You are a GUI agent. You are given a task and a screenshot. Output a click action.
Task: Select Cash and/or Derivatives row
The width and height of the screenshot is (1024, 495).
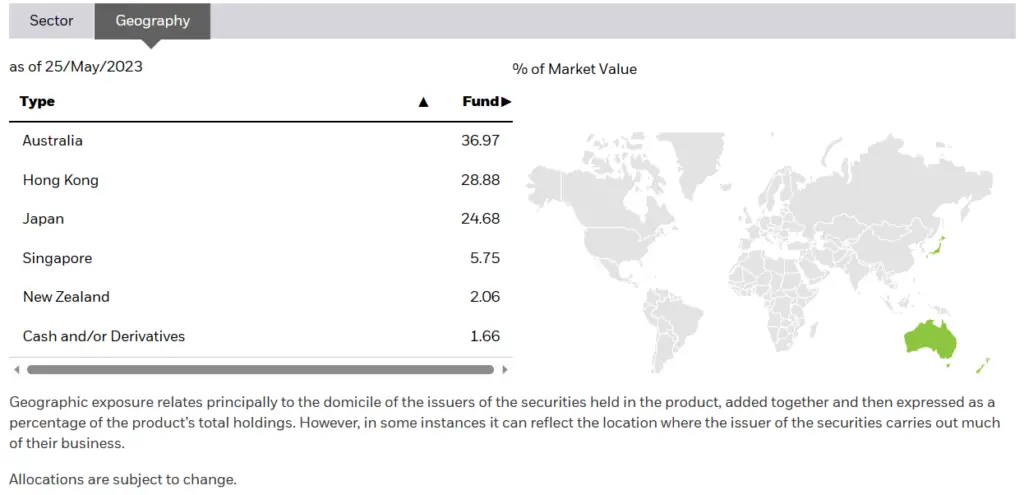(261, 336)
